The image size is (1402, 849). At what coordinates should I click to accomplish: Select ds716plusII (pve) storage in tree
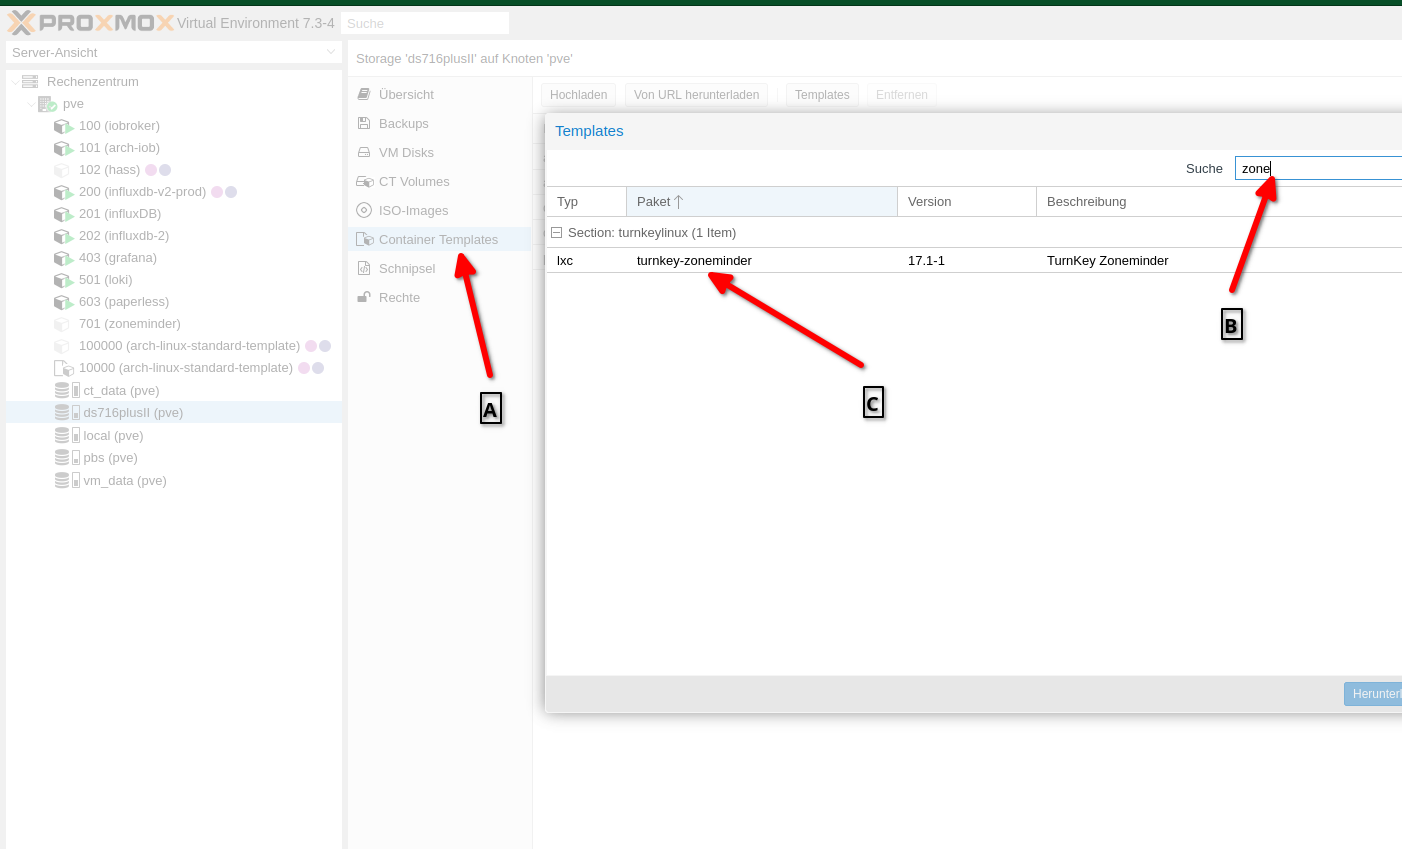[x=174, y=412]
